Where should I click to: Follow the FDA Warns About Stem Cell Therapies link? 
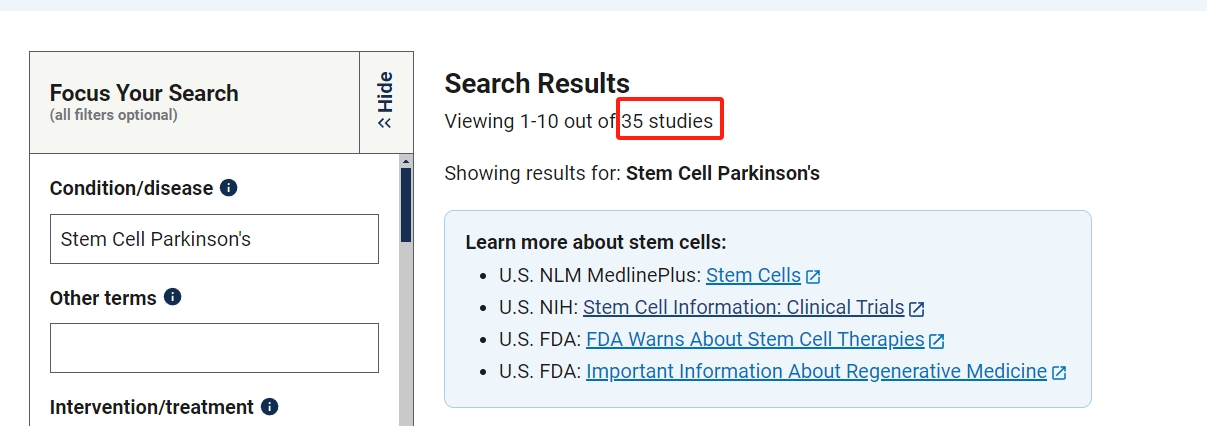(755, 339)
